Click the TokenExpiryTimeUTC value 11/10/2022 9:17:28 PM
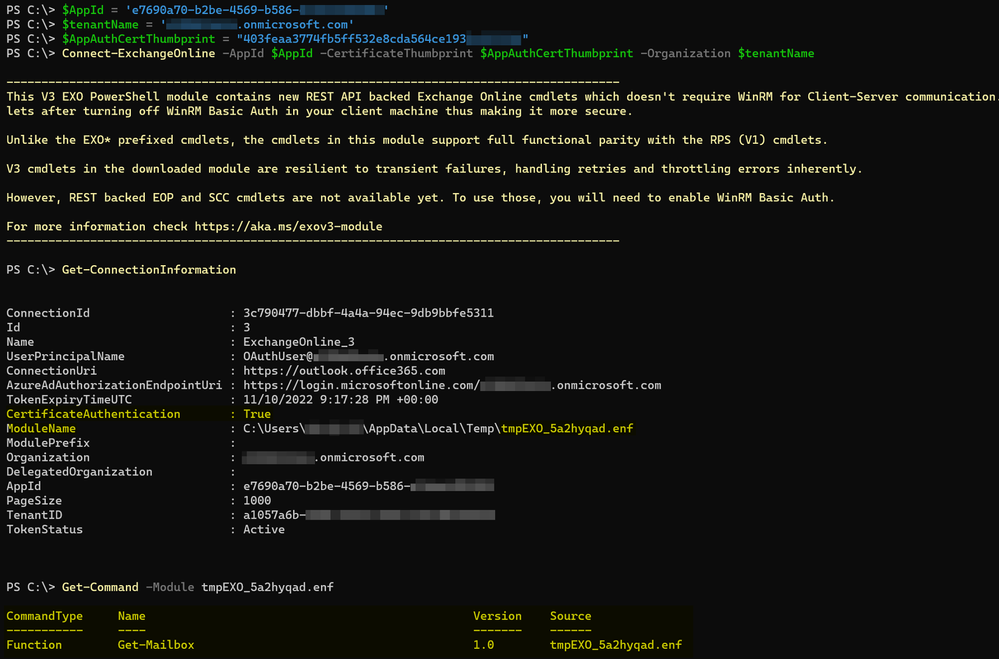This screenshot has width=999, height=659. tap(340, 400)
